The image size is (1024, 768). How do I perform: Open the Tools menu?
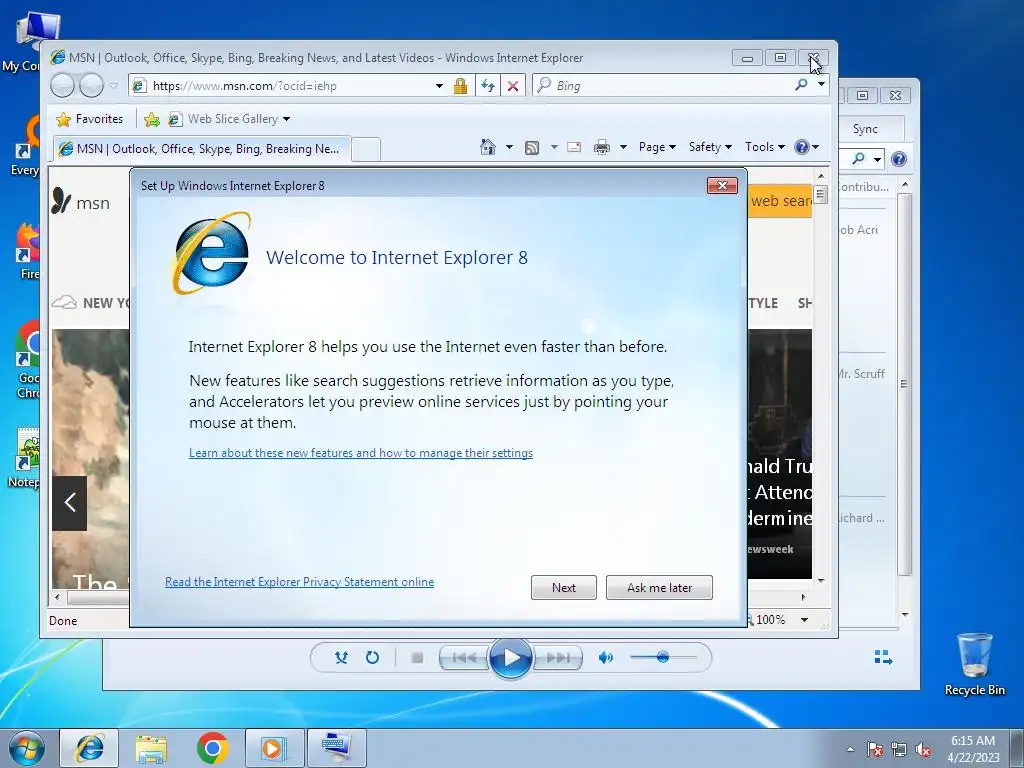(x=765, y=147)
